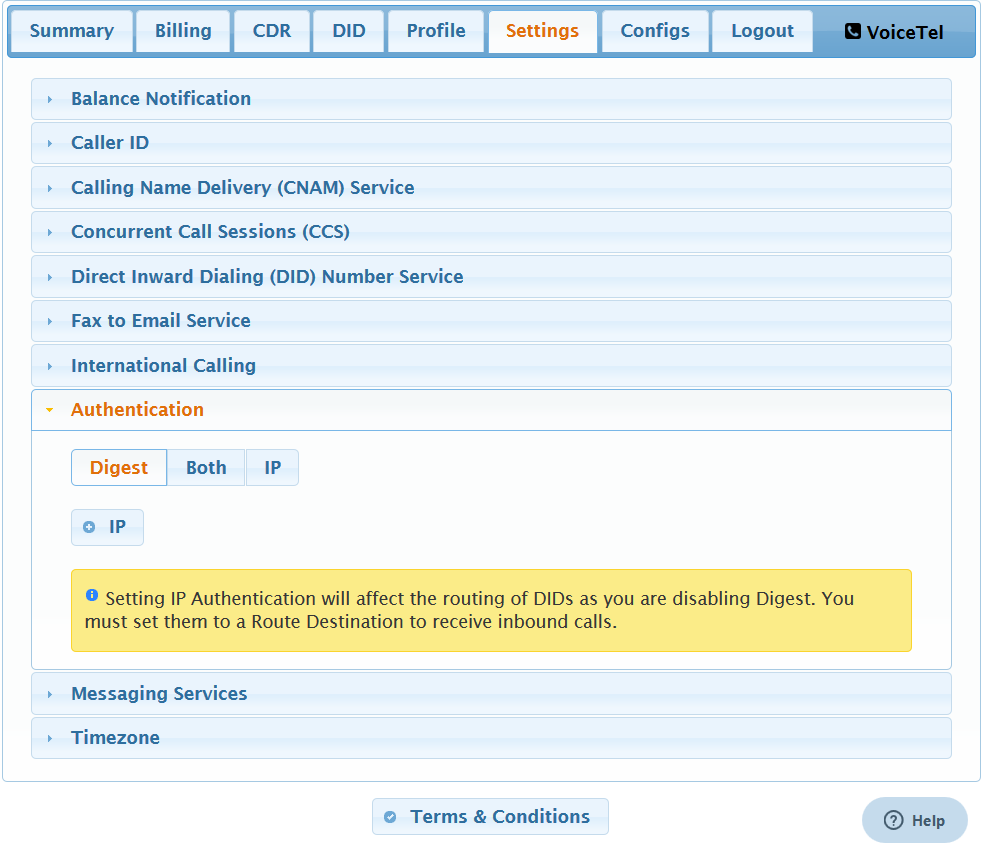Open the Billing tab
The height and width of the screenshot is (853, 983).
[183, 31]
